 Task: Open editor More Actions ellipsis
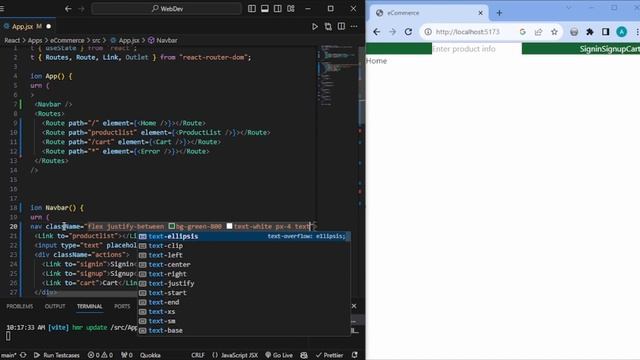(x=354, y=27)
